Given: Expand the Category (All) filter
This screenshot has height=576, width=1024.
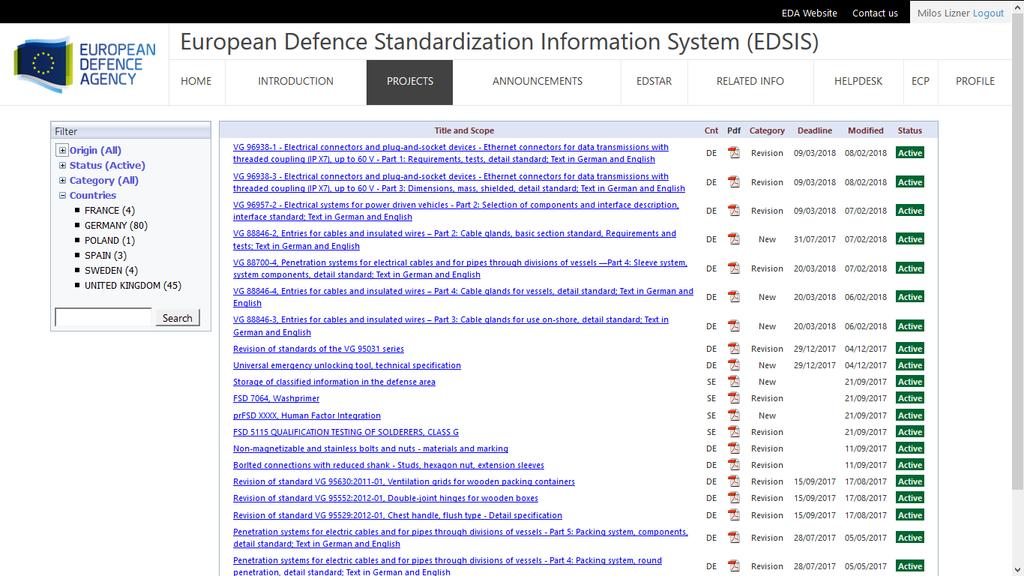Looking at the screenshot, I should 62,180.
